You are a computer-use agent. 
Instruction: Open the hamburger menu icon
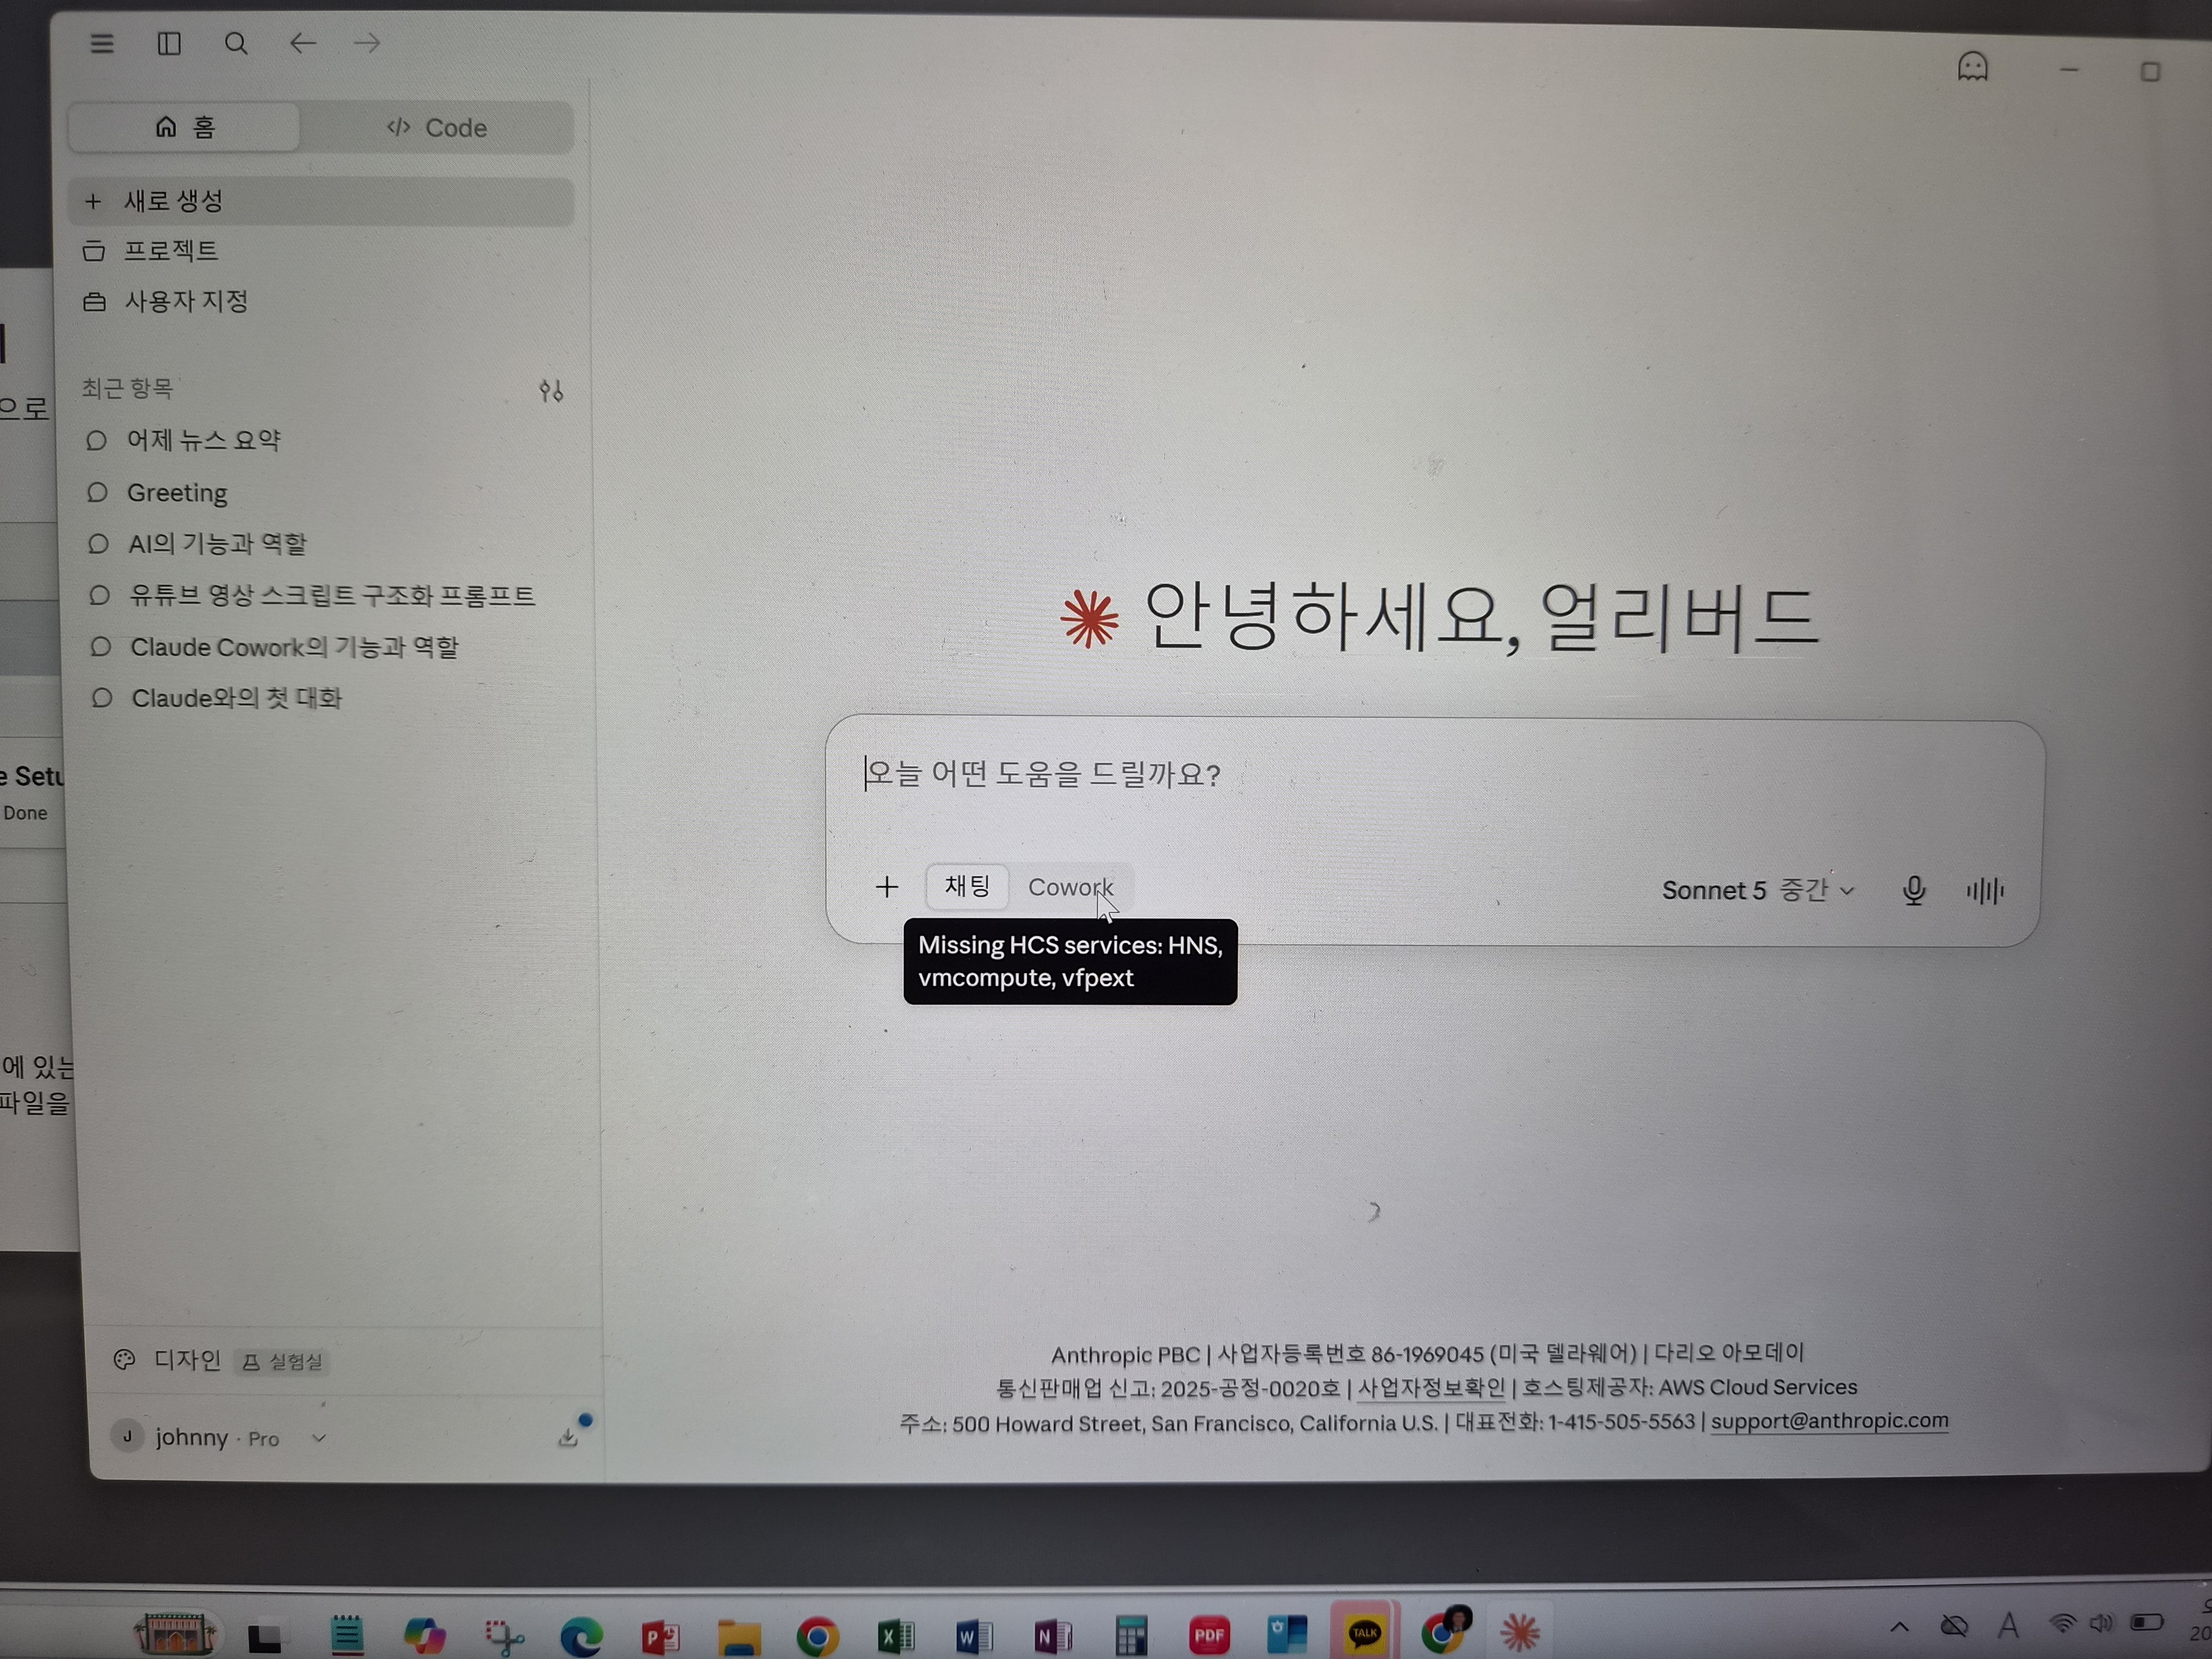[x=102, y=43]
